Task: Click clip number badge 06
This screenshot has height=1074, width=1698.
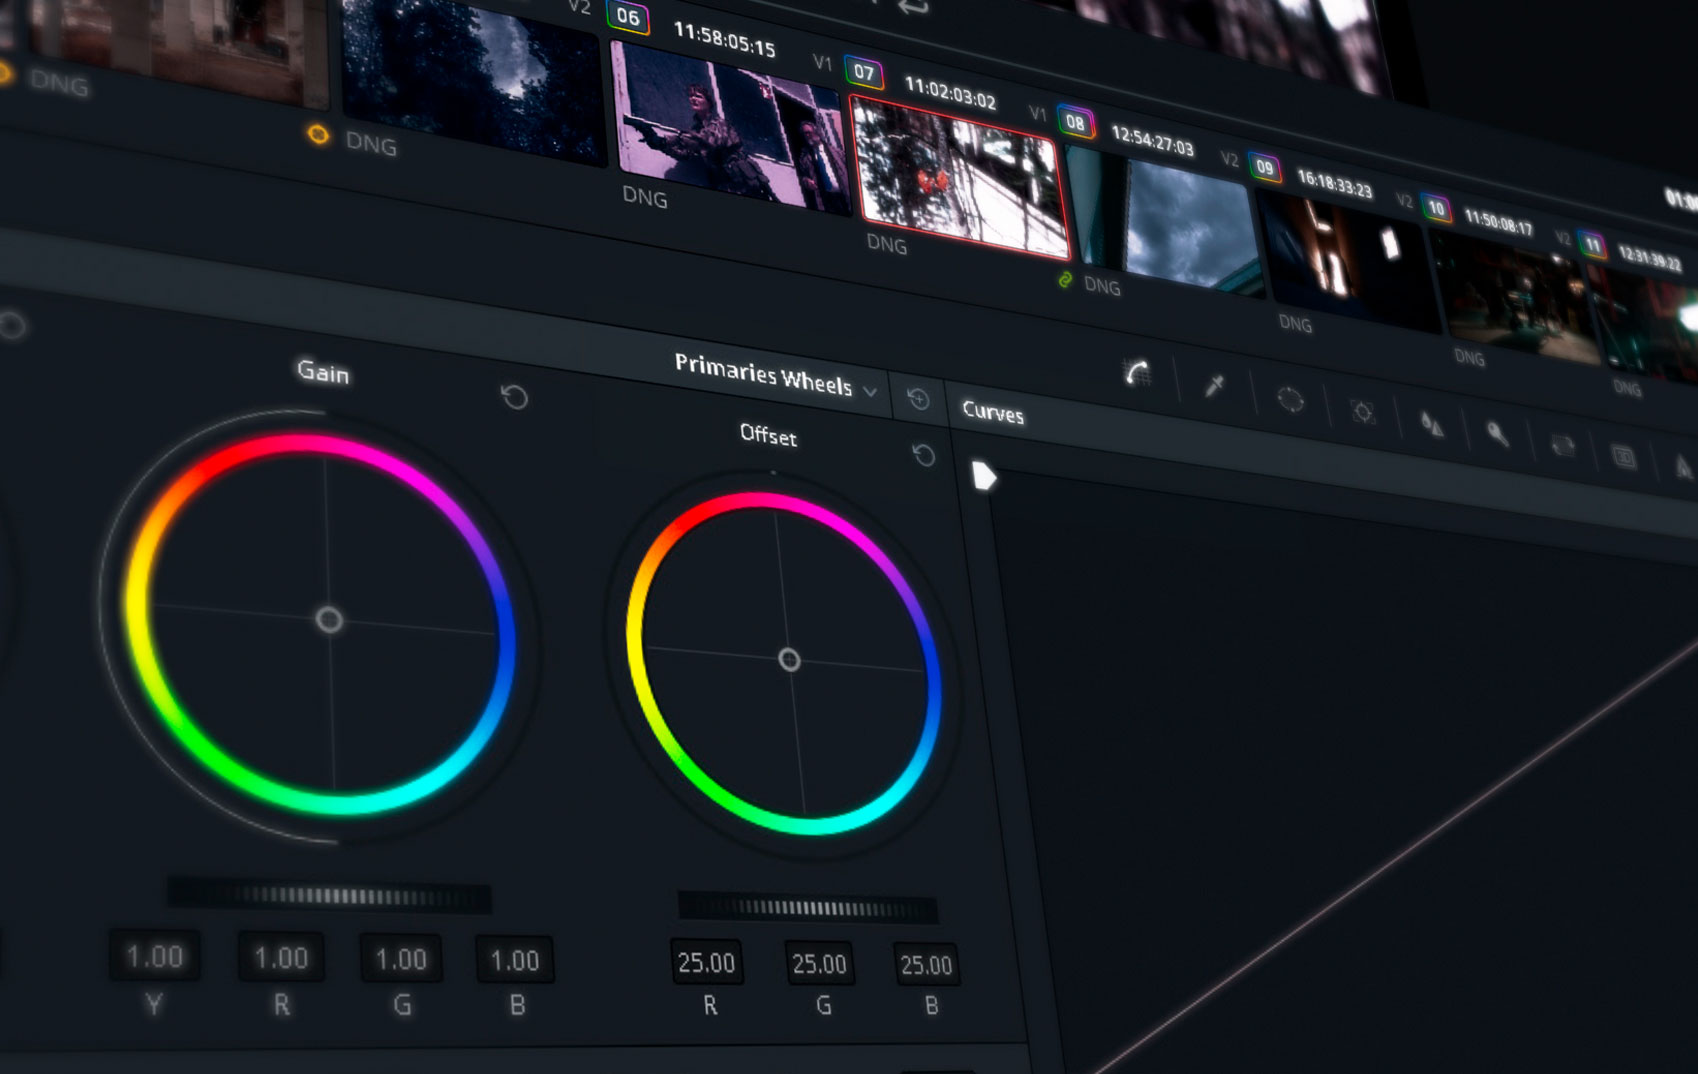Action: 628,16
